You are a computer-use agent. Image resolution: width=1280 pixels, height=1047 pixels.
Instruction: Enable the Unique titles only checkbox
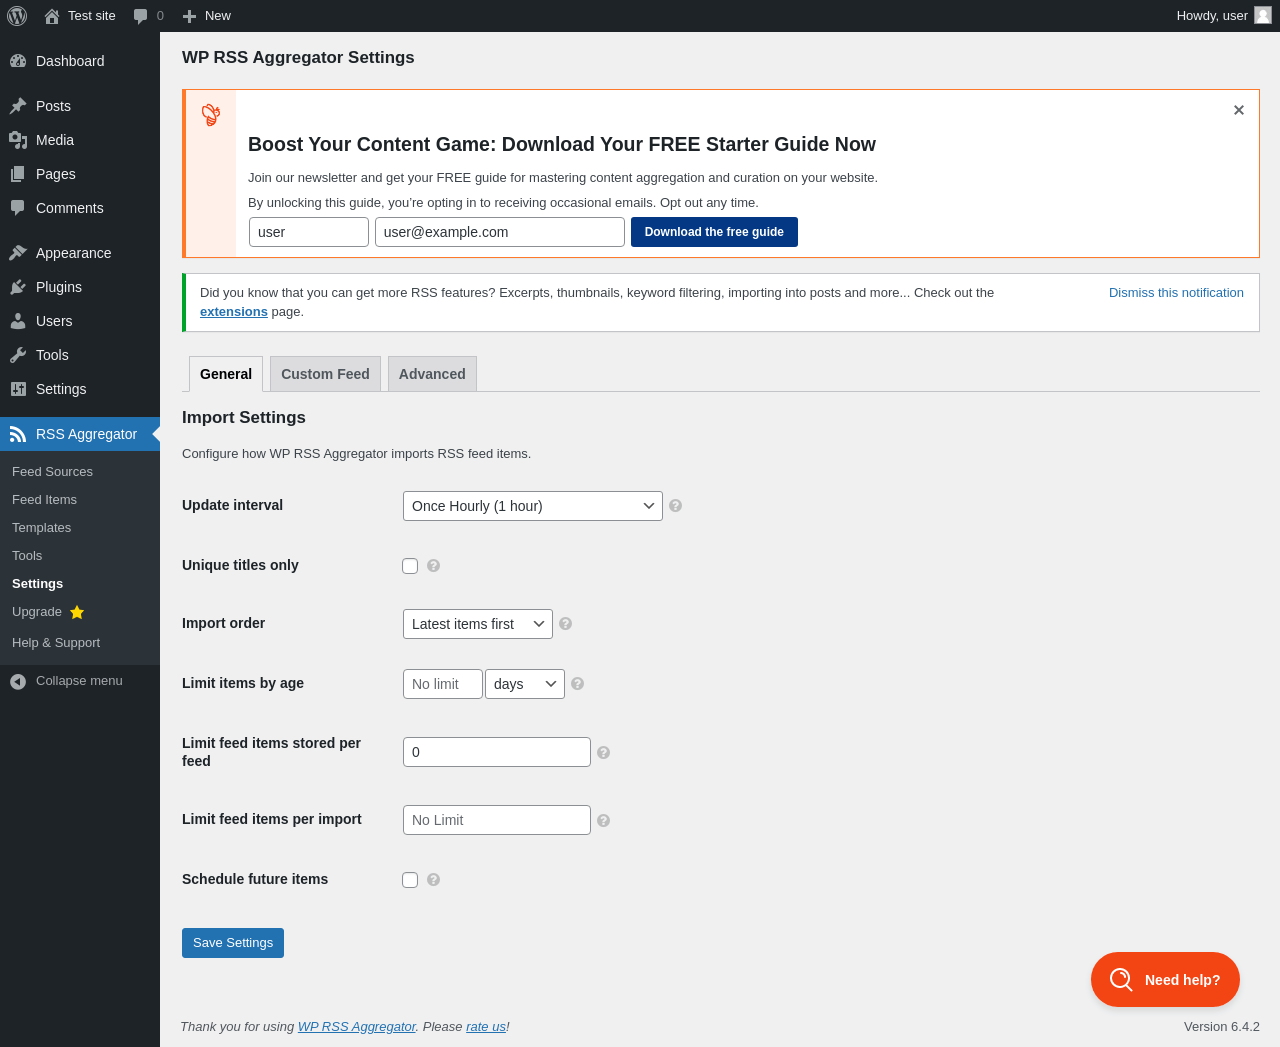(410, 566)
